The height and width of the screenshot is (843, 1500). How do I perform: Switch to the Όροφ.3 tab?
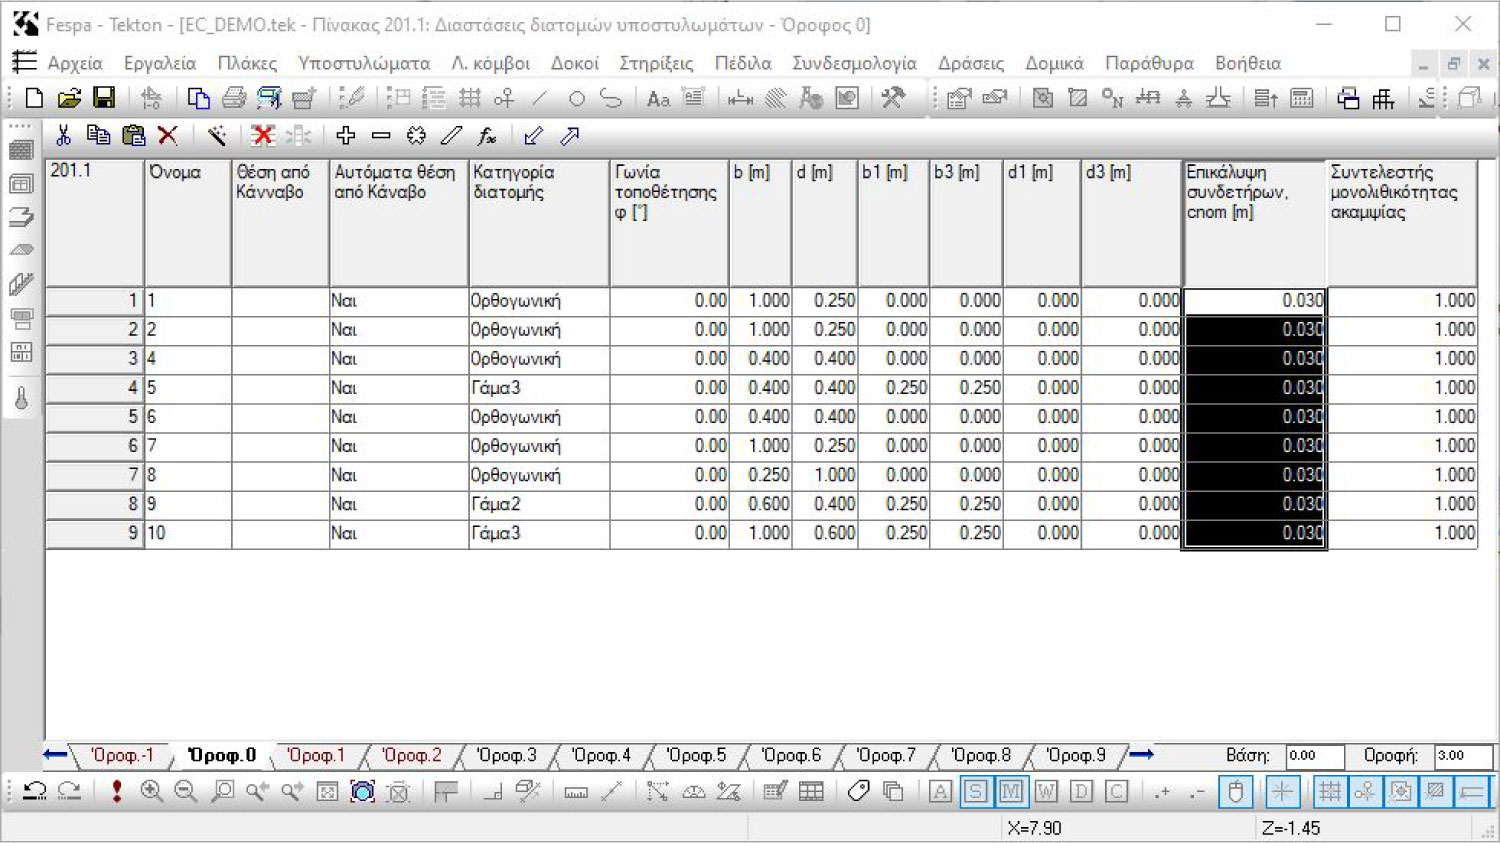506,756
